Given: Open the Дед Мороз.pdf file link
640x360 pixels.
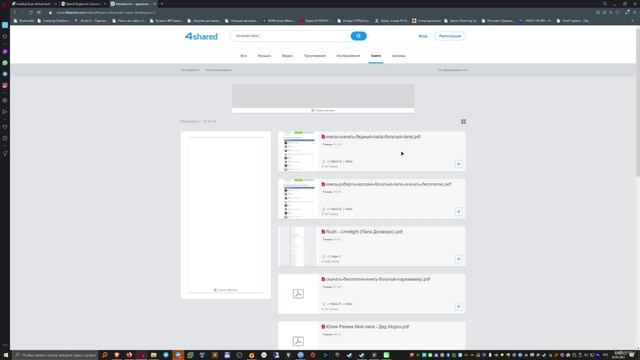Looking at the screenshot, I should pyautogui.click(x=367, y=327).
